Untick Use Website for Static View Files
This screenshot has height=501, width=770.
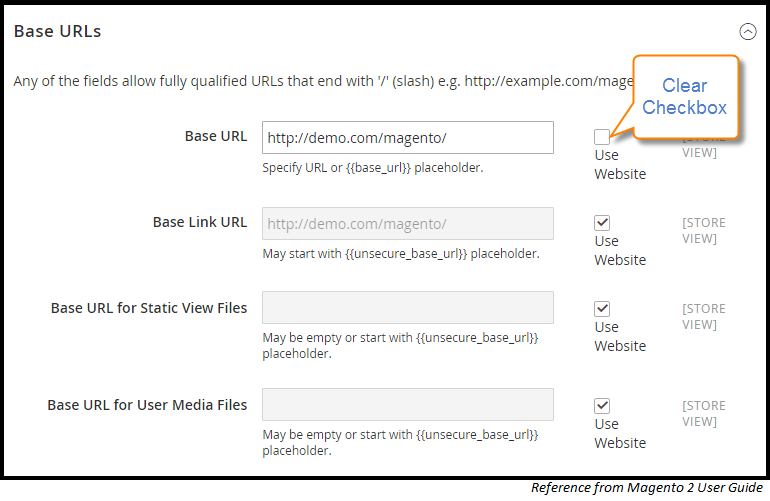602,309
